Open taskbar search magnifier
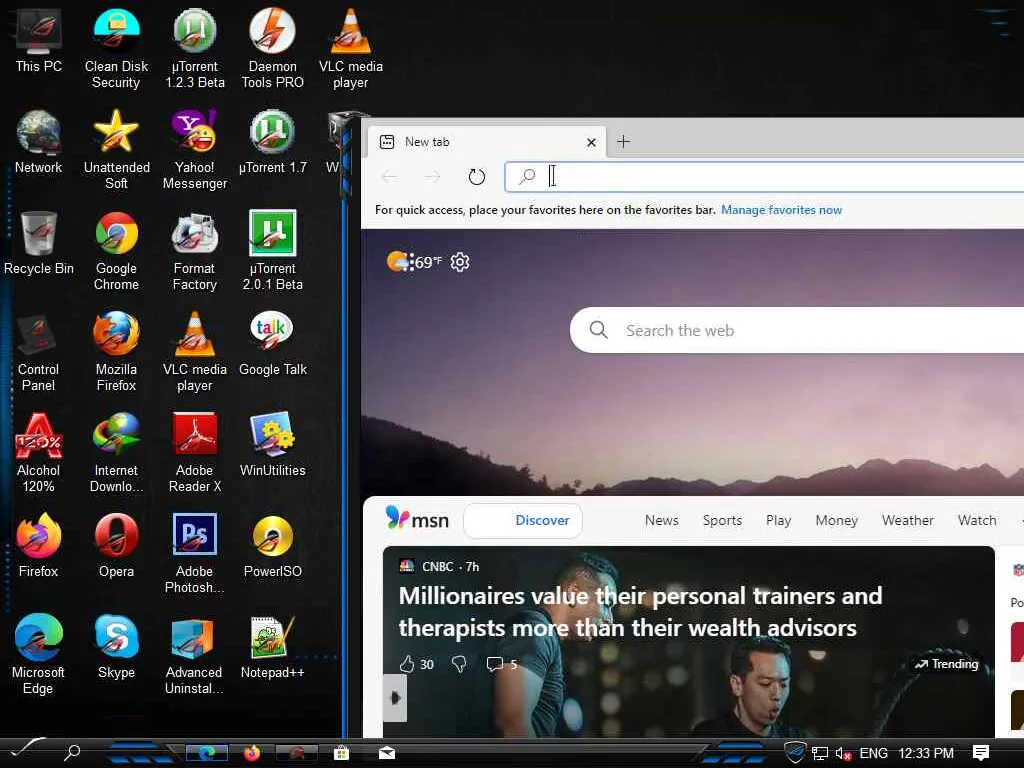Image resolution: width=1024 pixels, height=768 pixels. click(x=72, y=752)
